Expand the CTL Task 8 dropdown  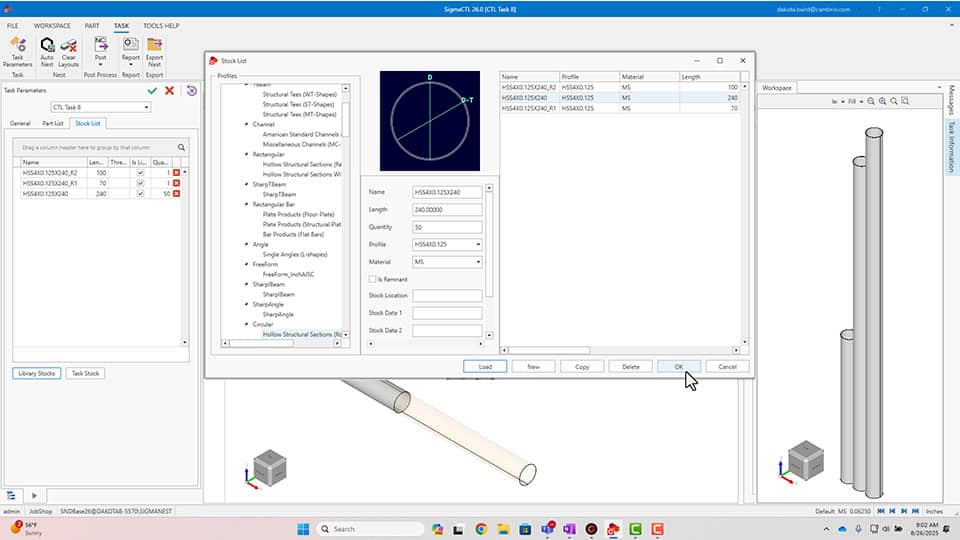147,107
